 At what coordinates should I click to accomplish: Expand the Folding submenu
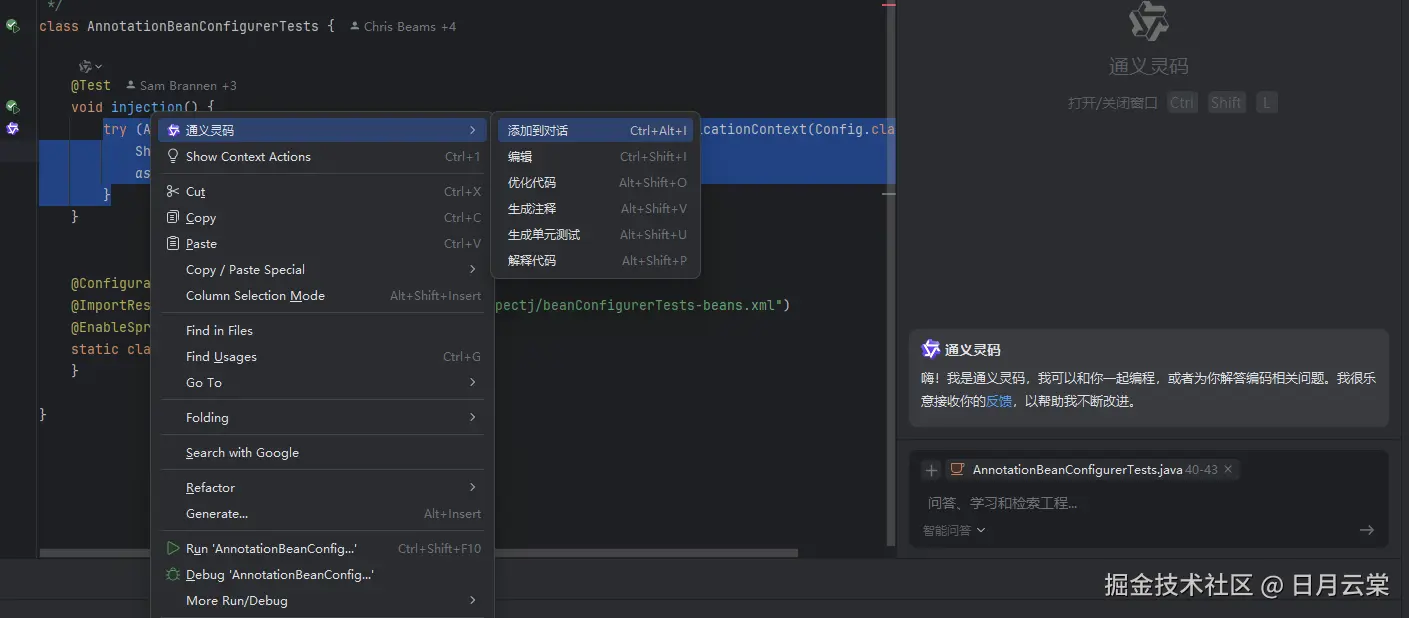coord(473,417)
